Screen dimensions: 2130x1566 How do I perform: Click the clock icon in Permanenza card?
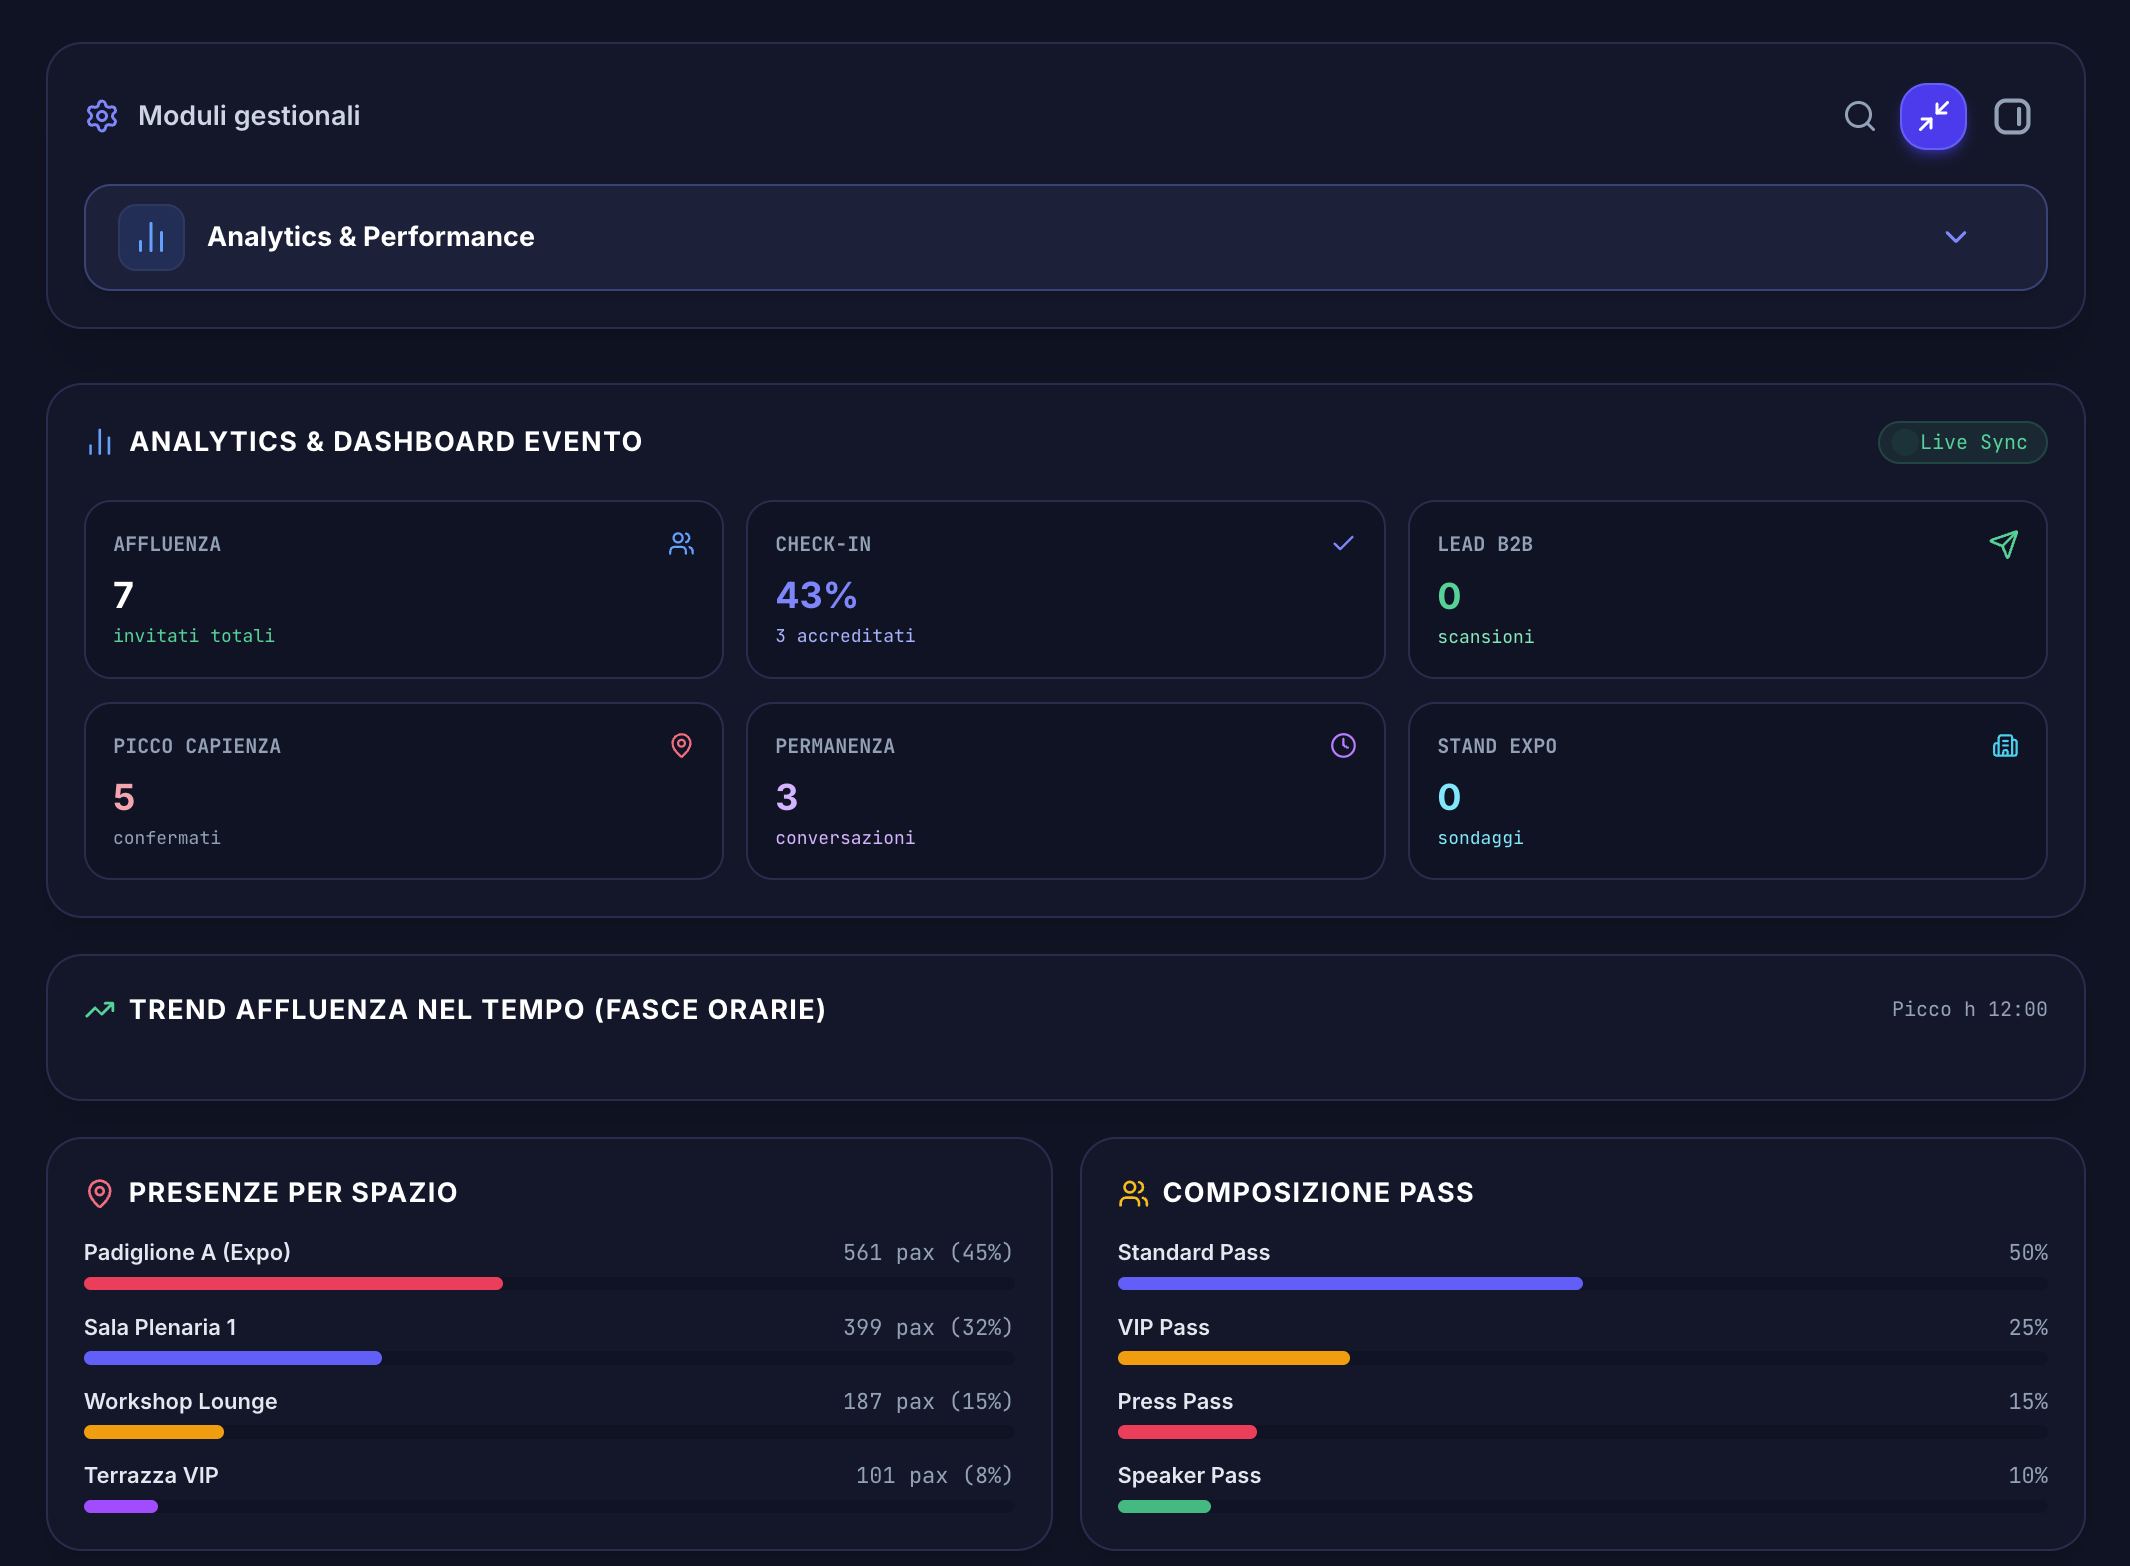point(1343,745)
